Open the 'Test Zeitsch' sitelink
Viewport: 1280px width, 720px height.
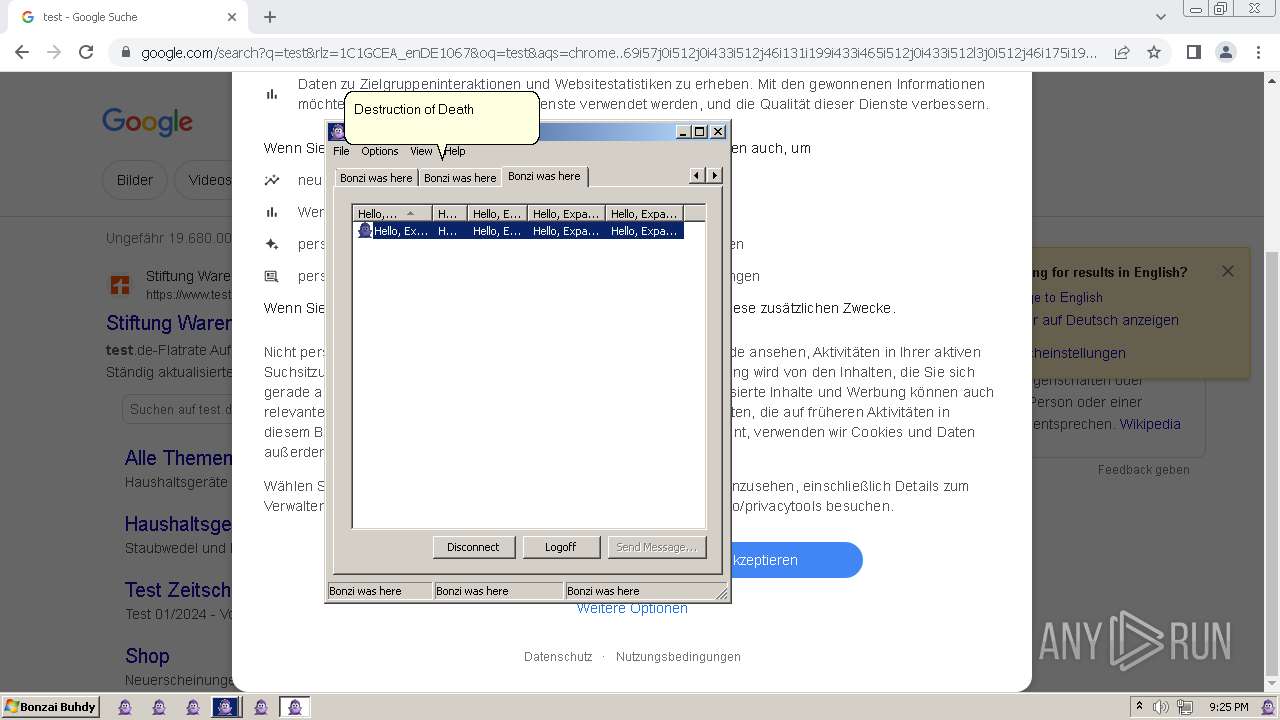coord(178,590)
